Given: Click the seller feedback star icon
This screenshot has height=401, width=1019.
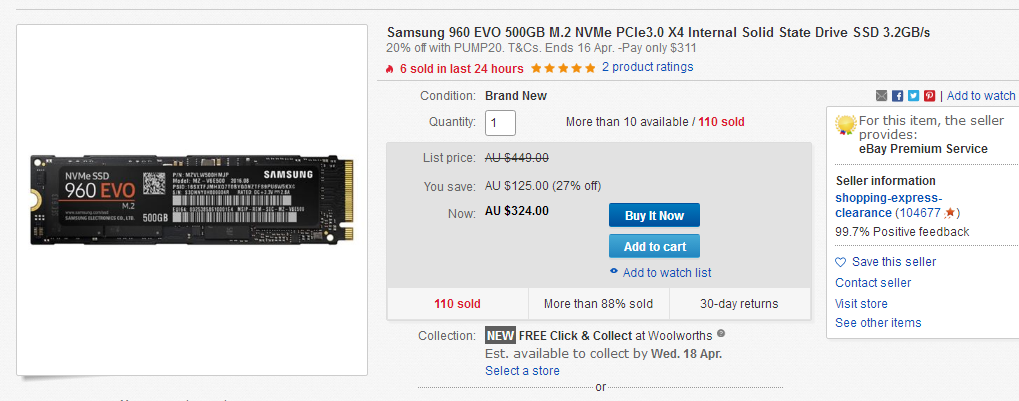Looking at the screenshot, I should (x=949, y=213).
